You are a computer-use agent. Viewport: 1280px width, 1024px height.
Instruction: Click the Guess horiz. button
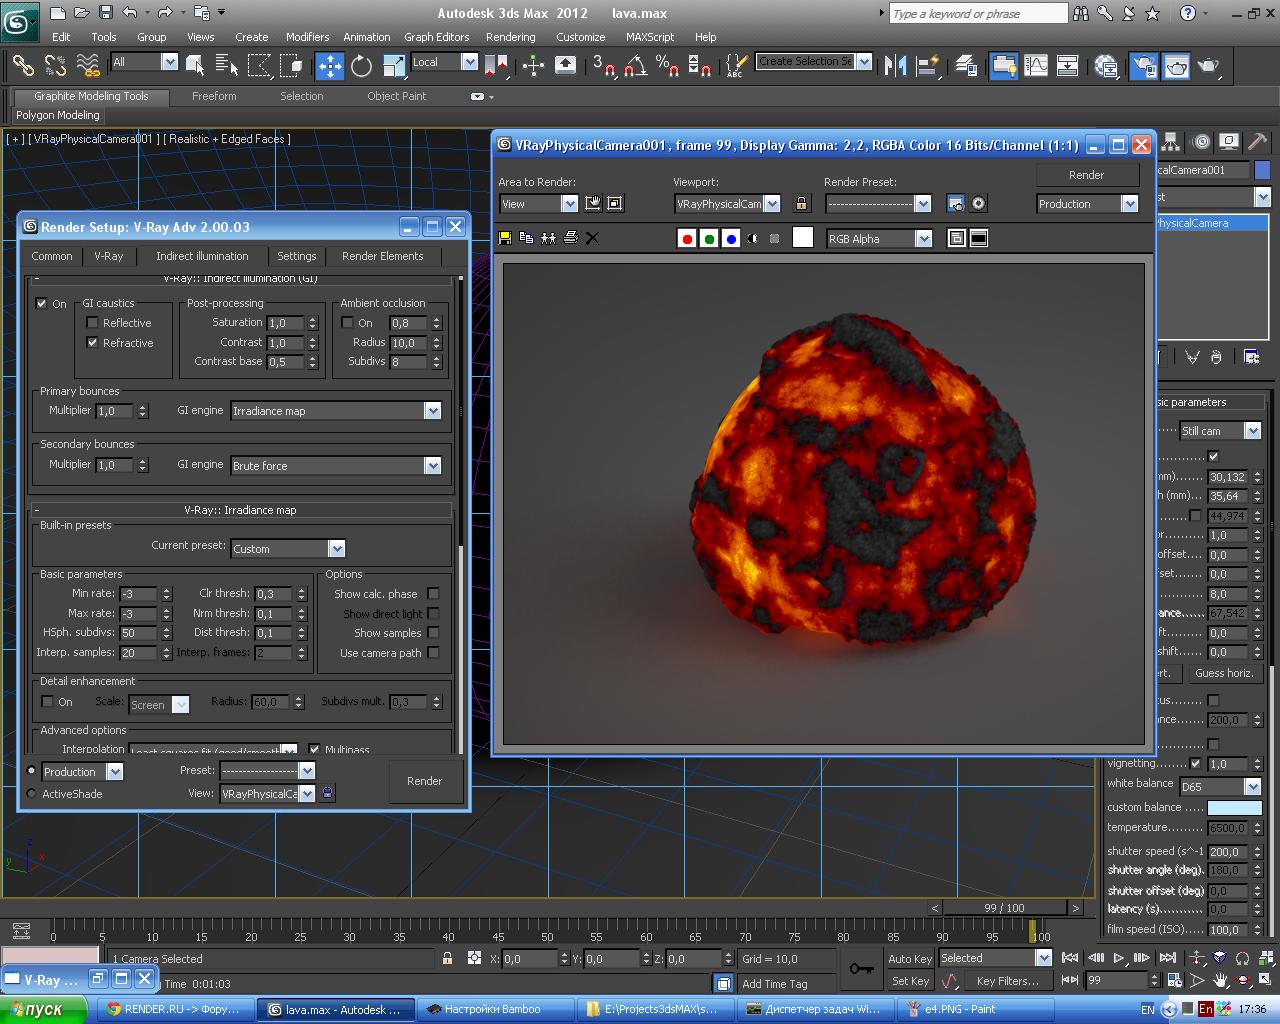1223,673
